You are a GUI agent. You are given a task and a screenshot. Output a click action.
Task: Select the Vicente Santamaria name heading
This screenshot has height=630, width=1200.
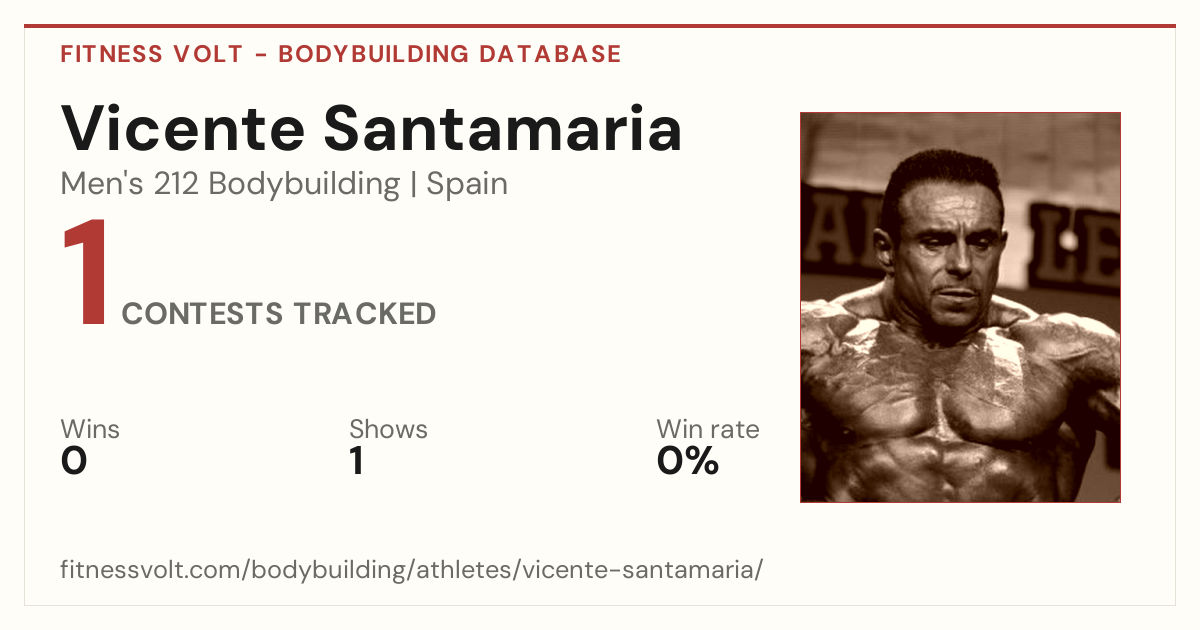click(371, 129)
